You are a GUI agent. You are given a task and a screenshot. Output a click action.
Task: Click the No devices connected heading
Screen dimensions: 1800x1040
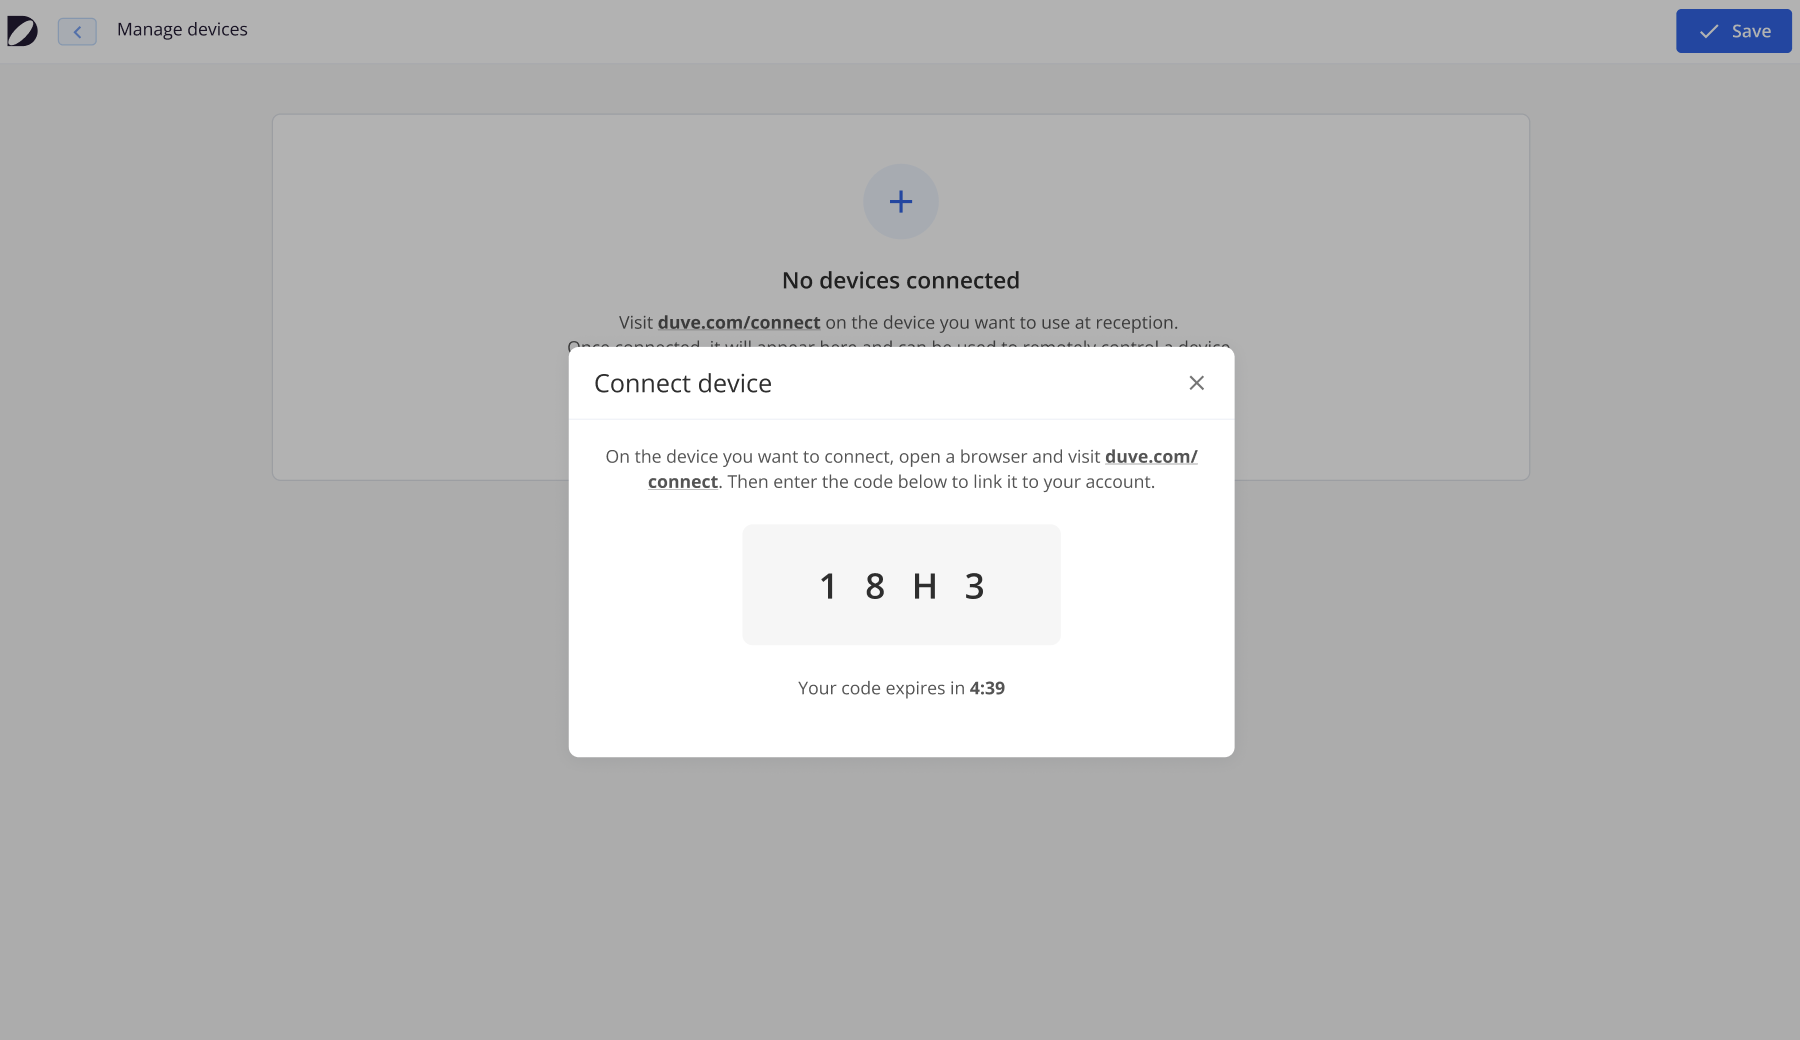pos(900,280)
